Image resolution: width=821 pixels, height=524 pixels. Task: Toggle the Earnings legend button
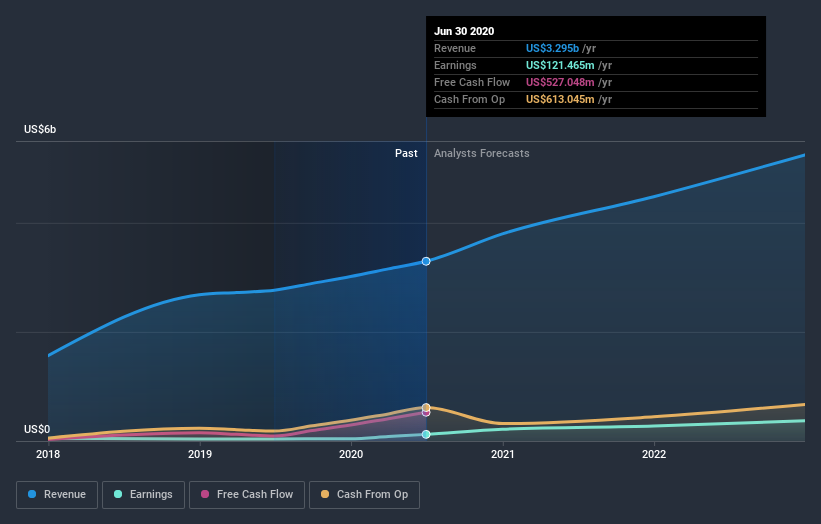(143, 495)
